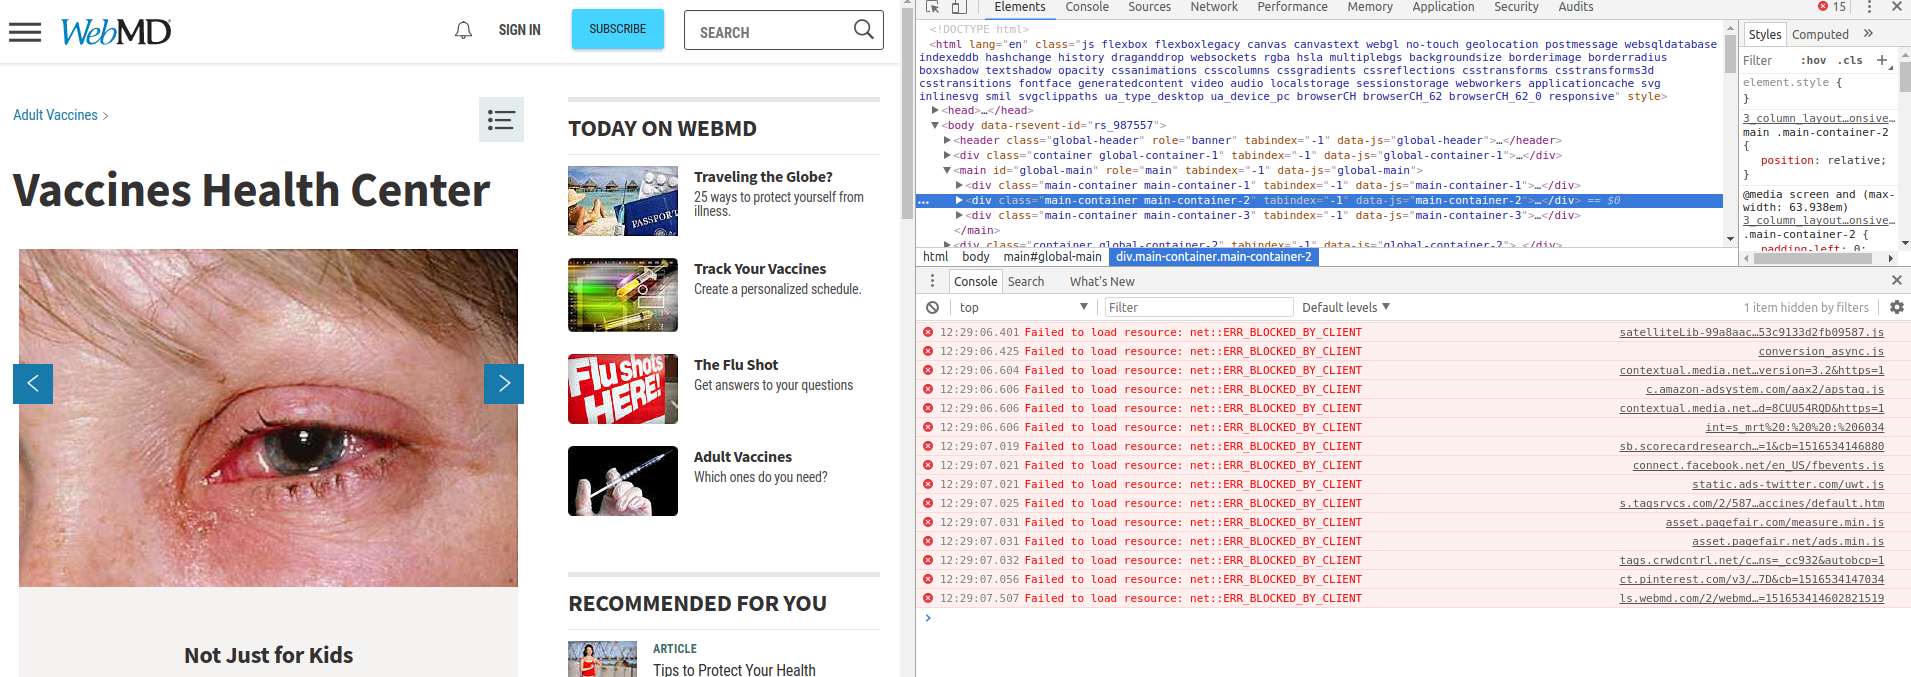This screenshot has height=677, width=1911.
Task: Switch to the Elements tab
Action: tap(1019, 7)
